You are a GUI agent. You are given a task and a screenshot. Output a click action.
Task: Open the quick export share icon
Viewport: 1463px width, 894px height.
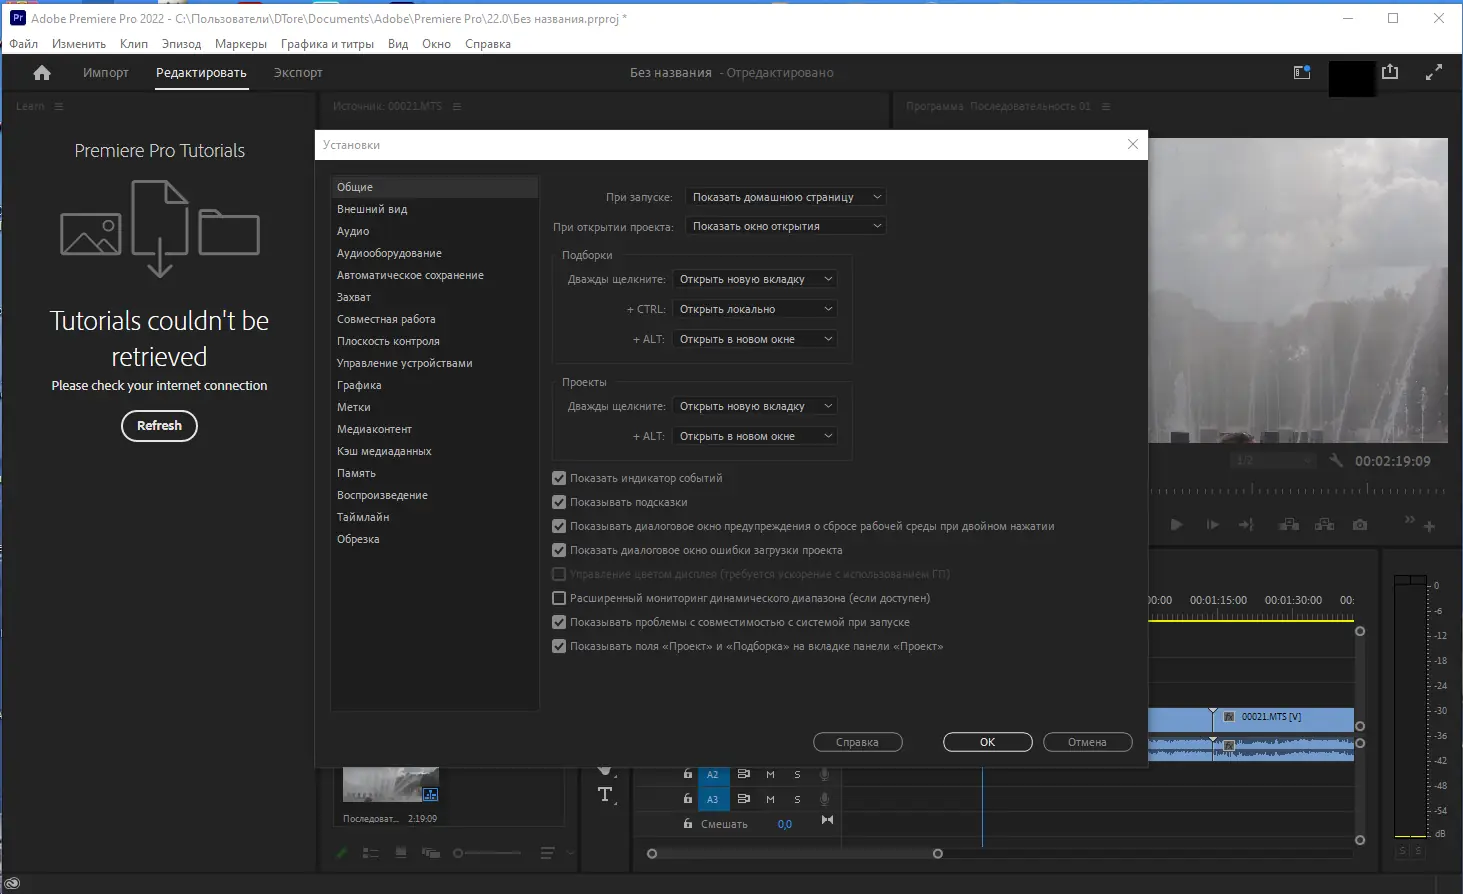[1390, 72]
